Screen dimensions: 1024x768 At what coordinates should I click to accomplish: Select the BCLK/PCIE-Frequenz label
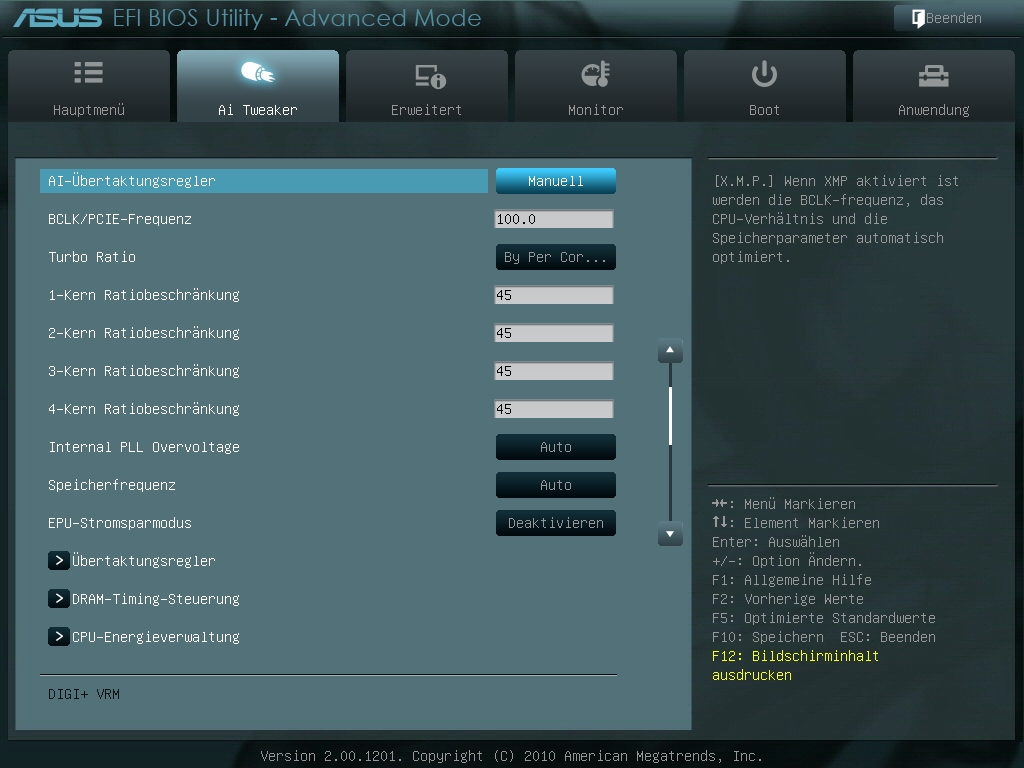click(x=120, y=219)
